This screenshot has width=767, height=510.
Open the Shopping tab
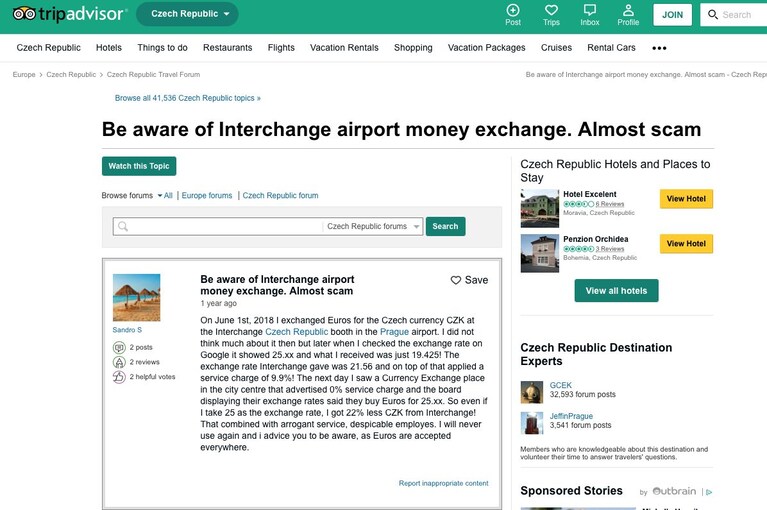[413, 48]
